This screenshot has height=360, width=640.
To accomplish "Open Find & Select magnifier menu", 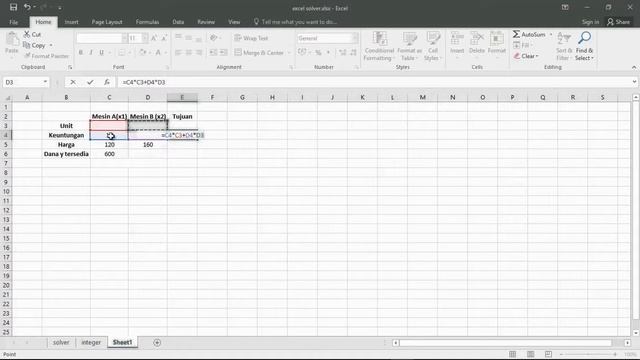I will pyautogui.click(x=584, y=46).
